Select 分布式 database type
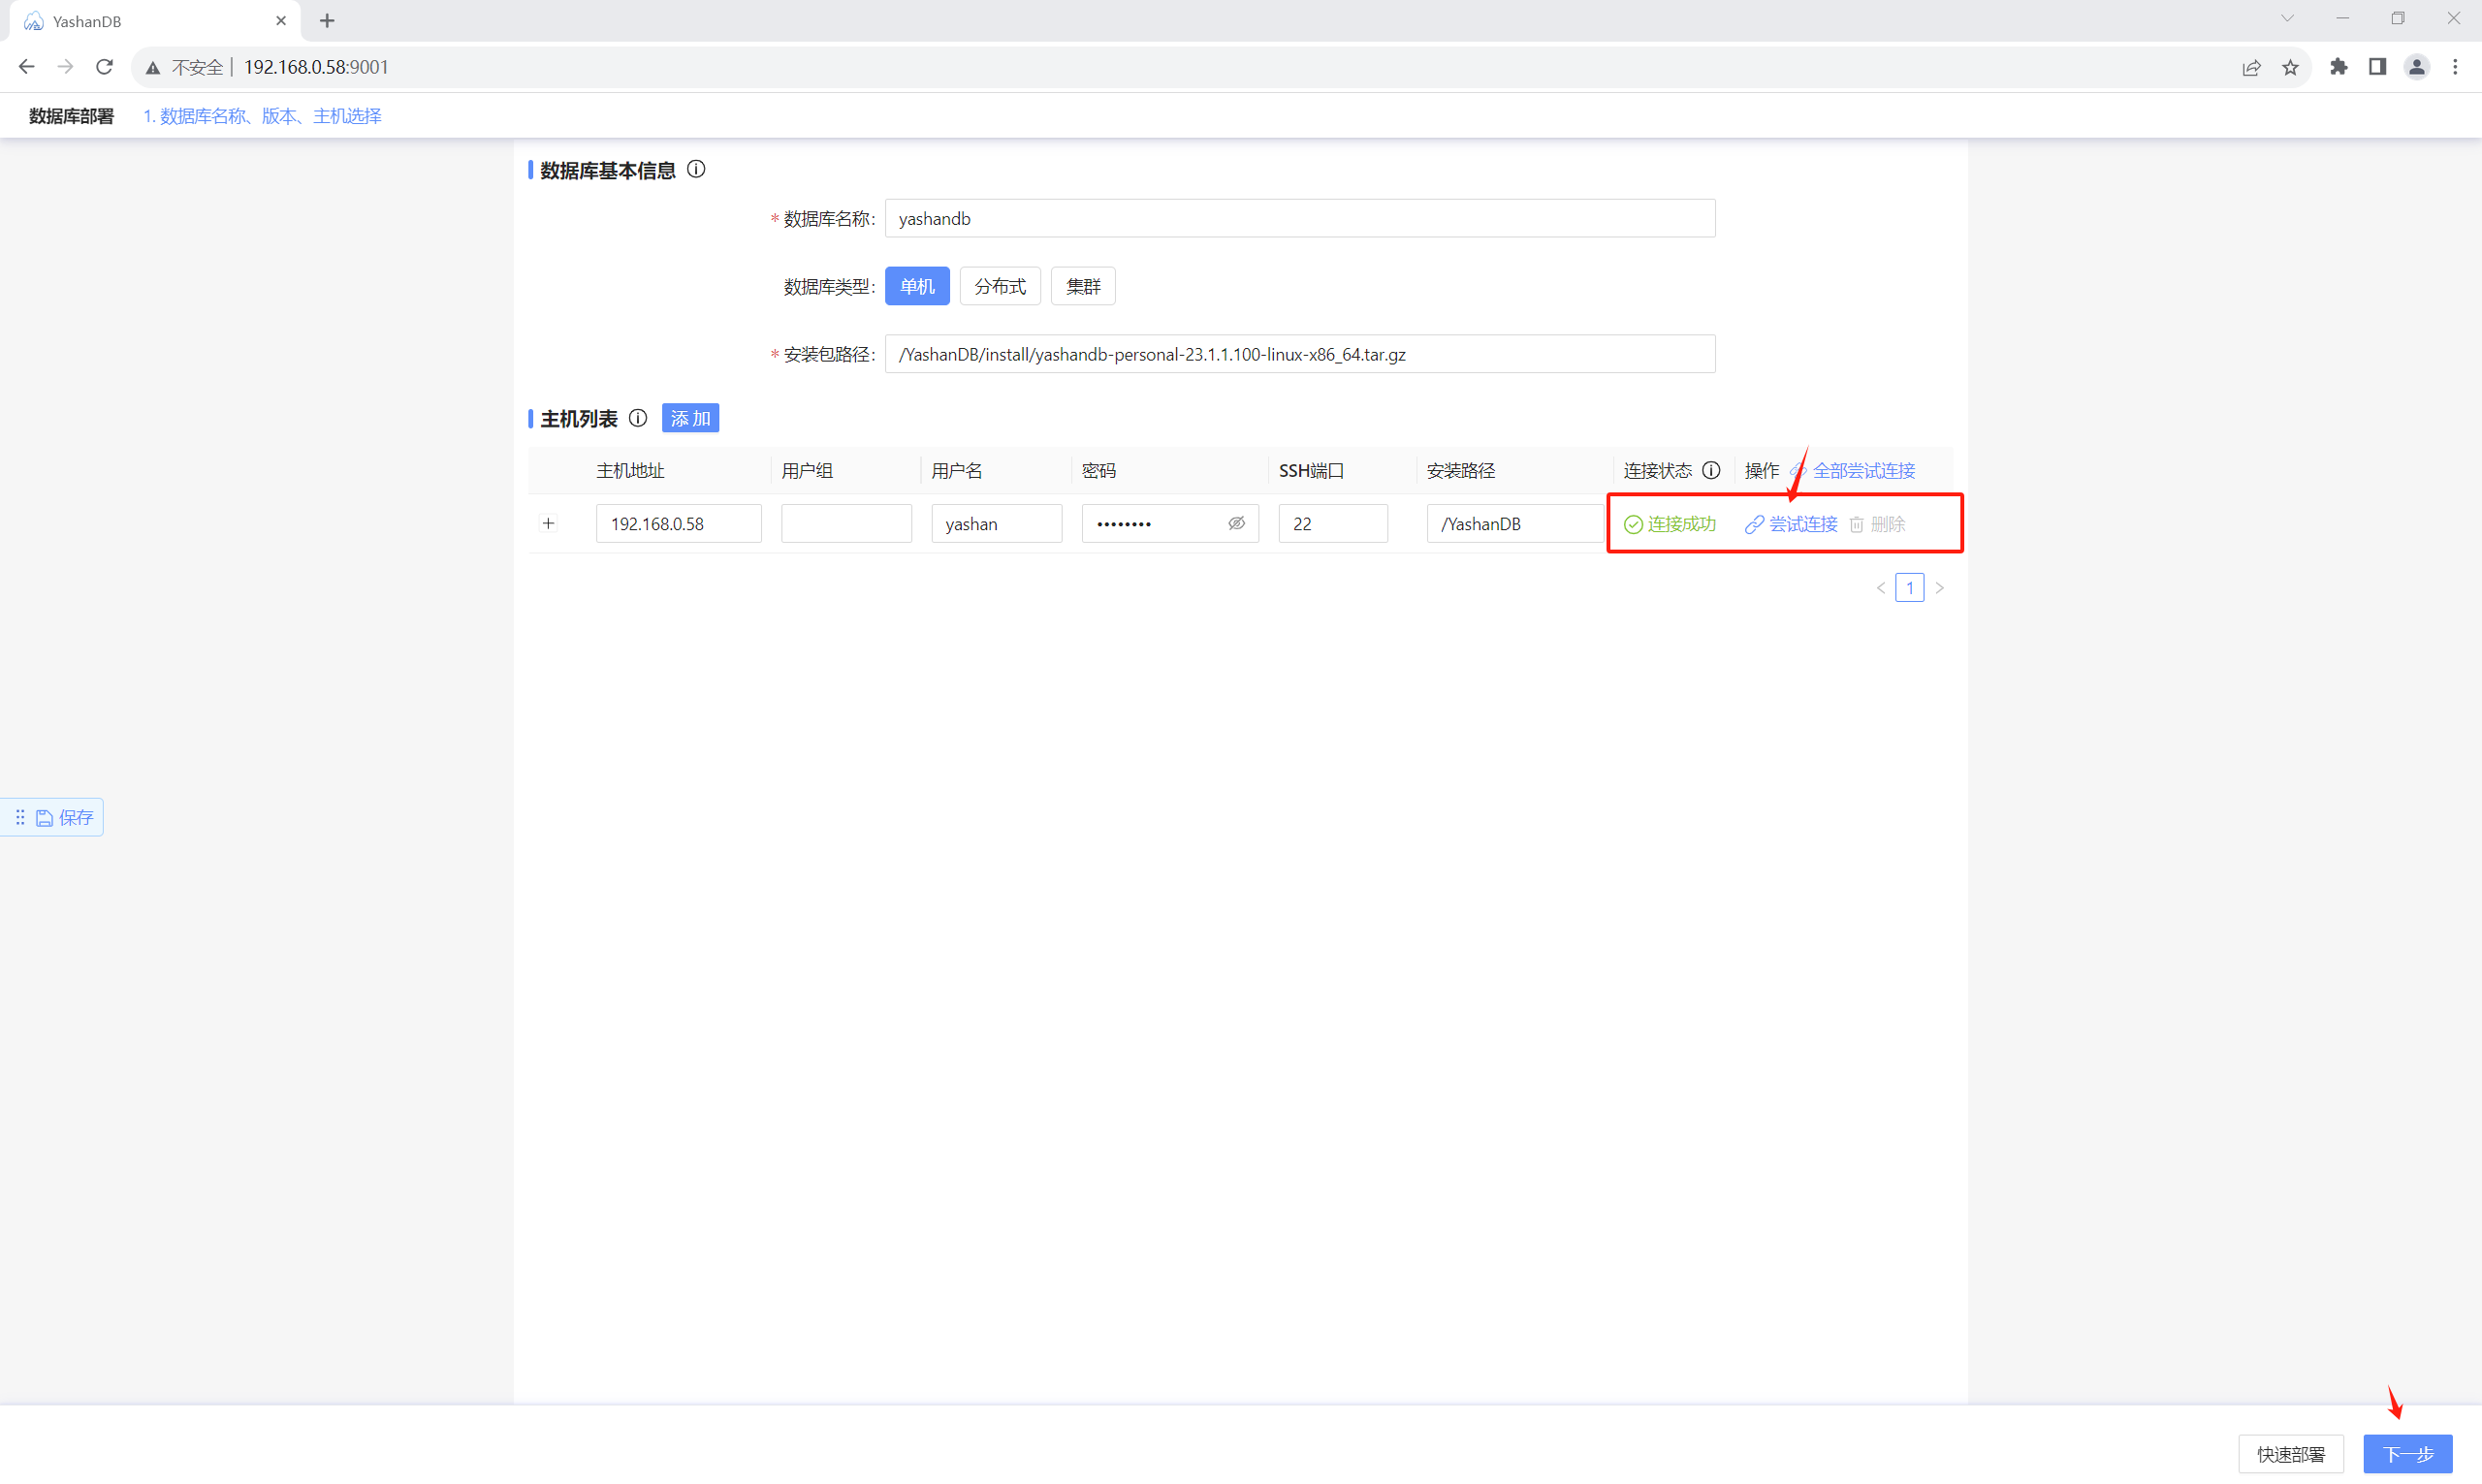This screenshot has width=2482, height=1484. point(999,287)
